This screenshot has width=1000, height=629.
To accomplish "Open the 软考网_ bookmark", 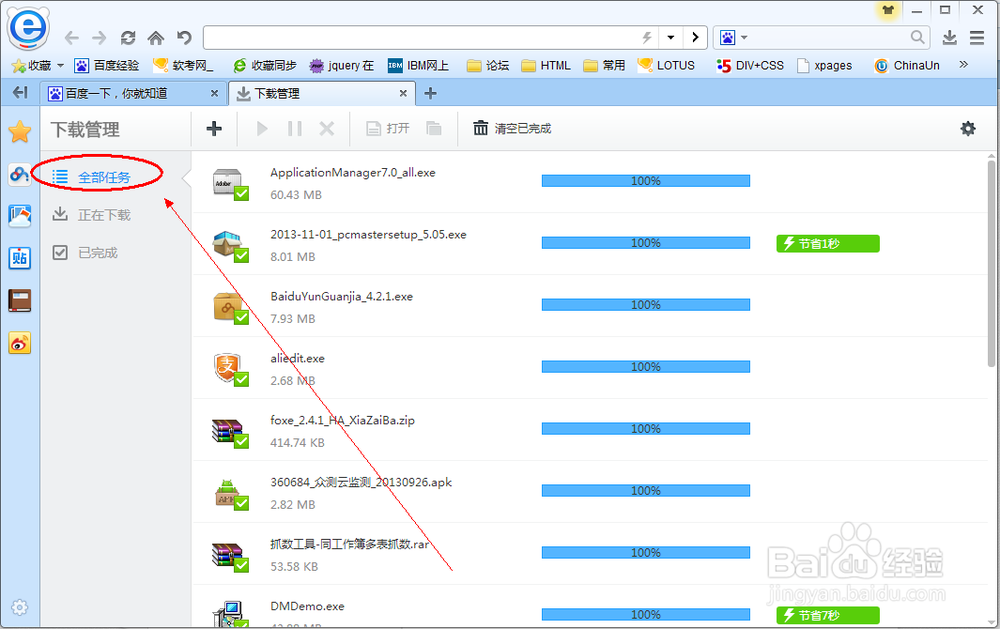I will (184, 66).
